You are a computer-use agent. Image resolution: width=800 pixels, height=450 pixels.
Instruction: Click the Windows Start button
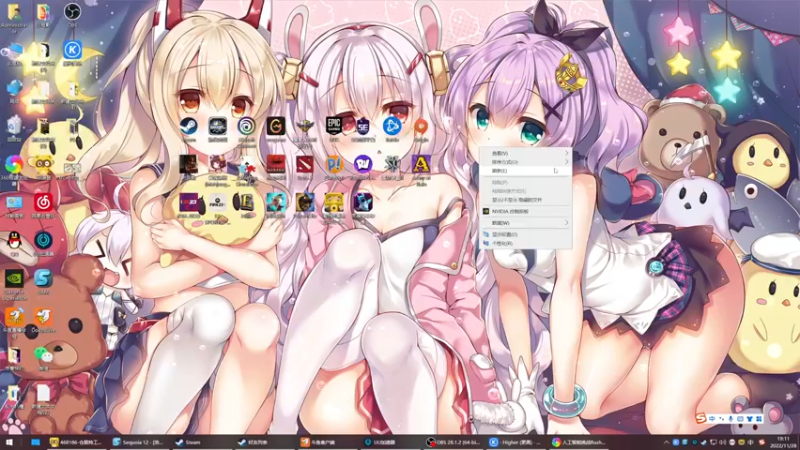tap(9, 442)
